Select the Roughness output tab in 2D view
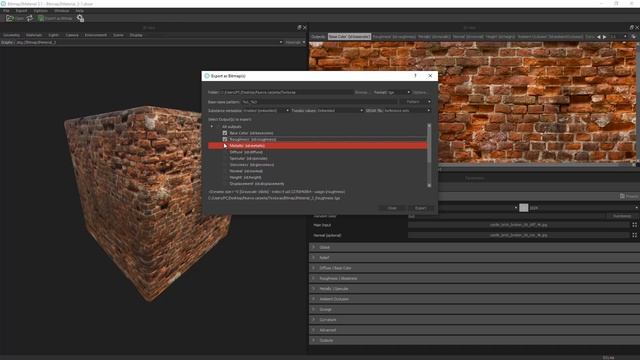This screenshot has height=360, width=640. (394, 37)
